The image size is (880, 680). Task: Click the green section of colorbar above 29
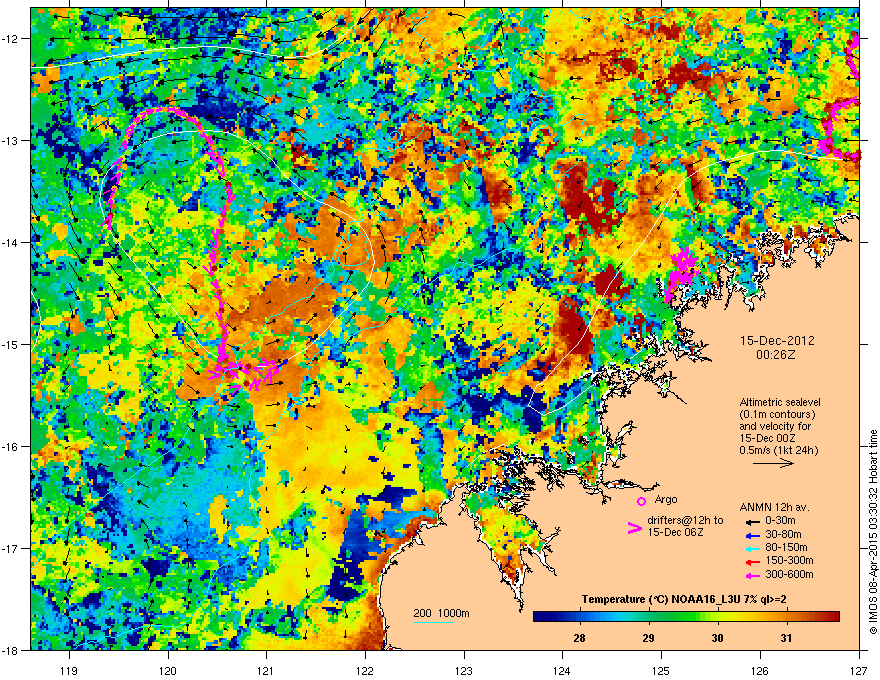click(649, 617)
